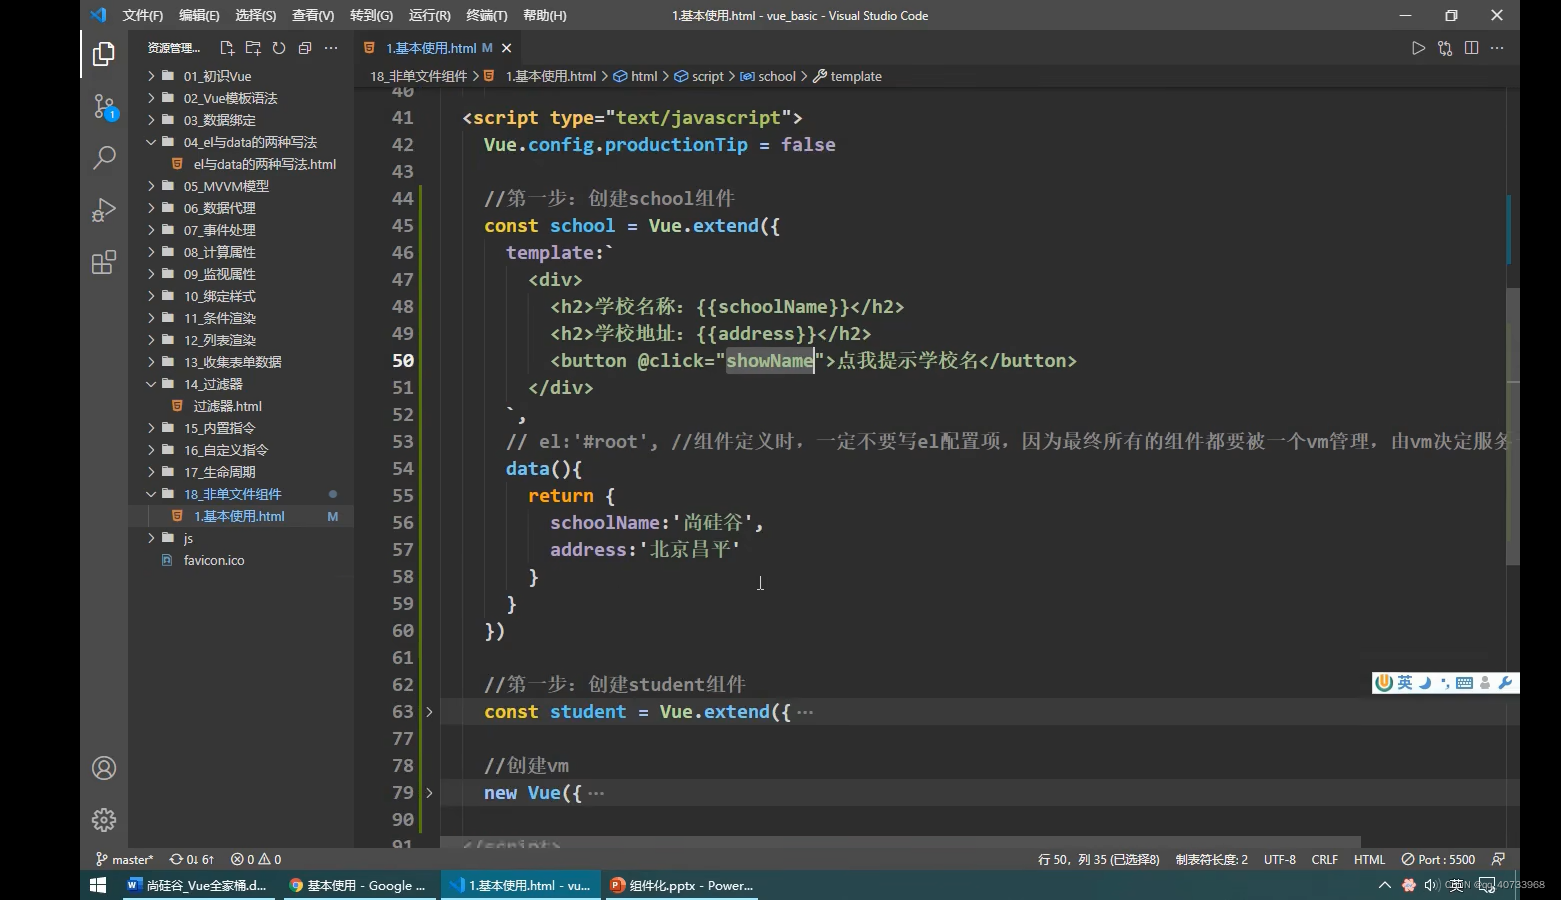Open the Search view in activity bar
Screen dimensions: 1561x900
(104, 157)
